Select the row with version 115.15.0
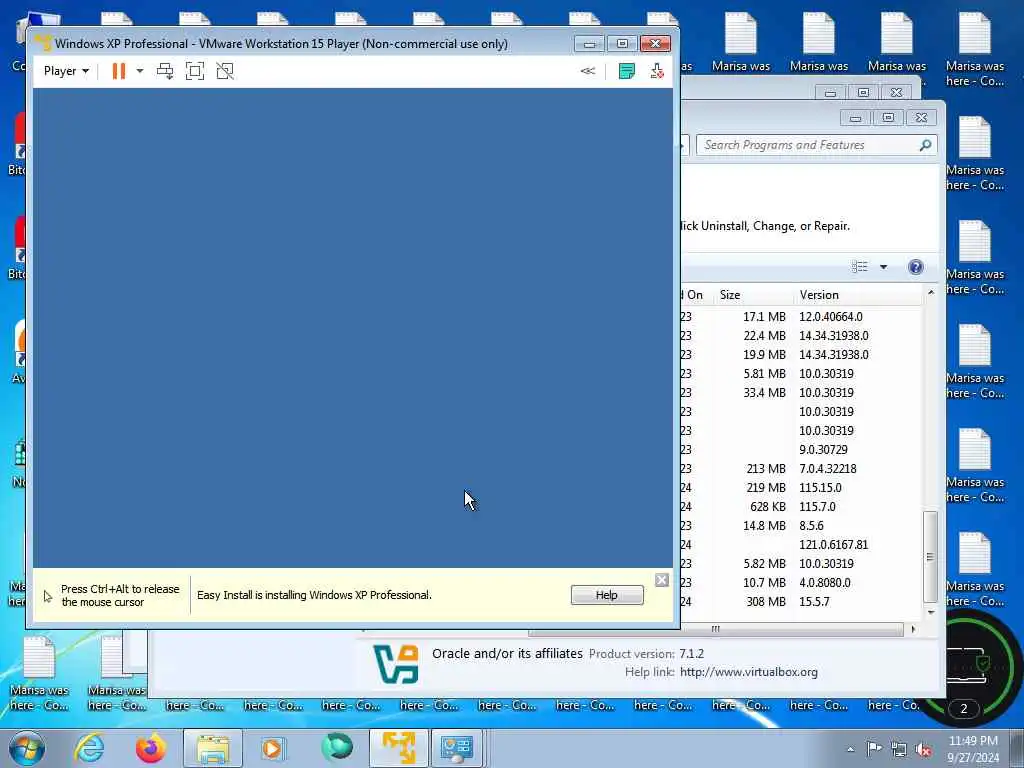This screenshot has height=768, width=1024. point(801,487)
